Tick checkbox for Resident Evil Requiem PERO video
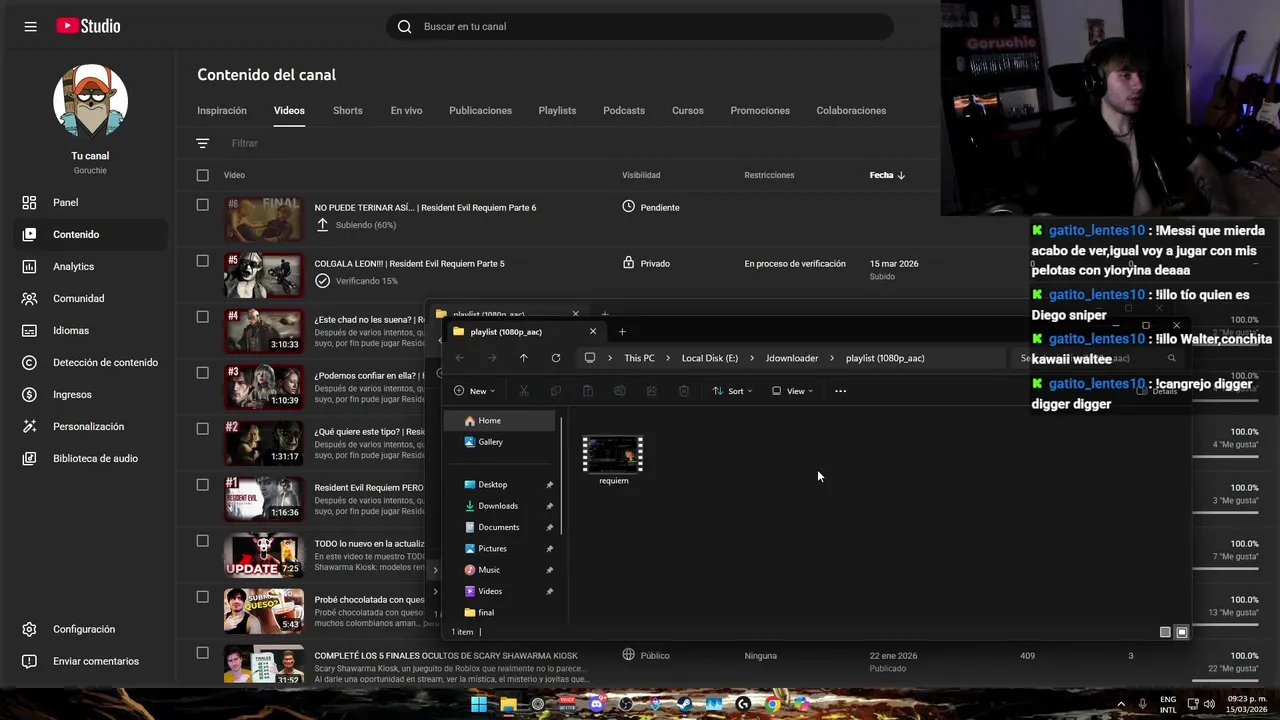 pyautogui.click(x=203, y=485)
